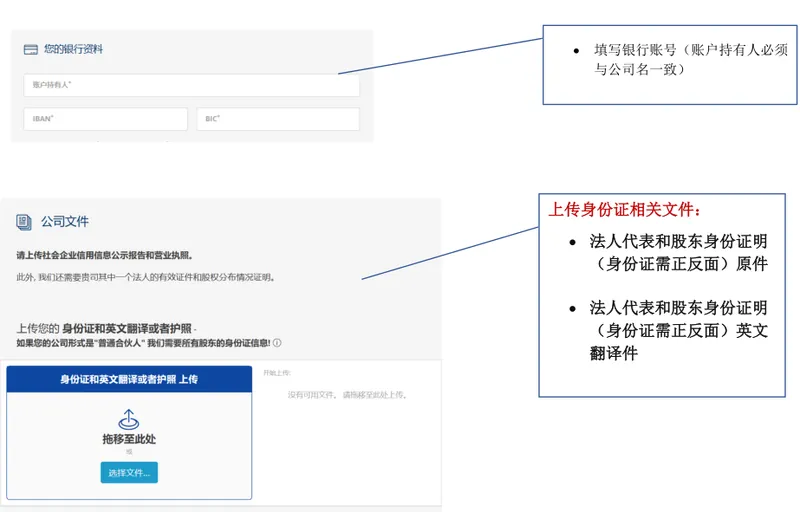Screen dimensions: 800x512
Task: Click the bank card icon beside 您的银行资料
Action: click(x=31, y=49)
